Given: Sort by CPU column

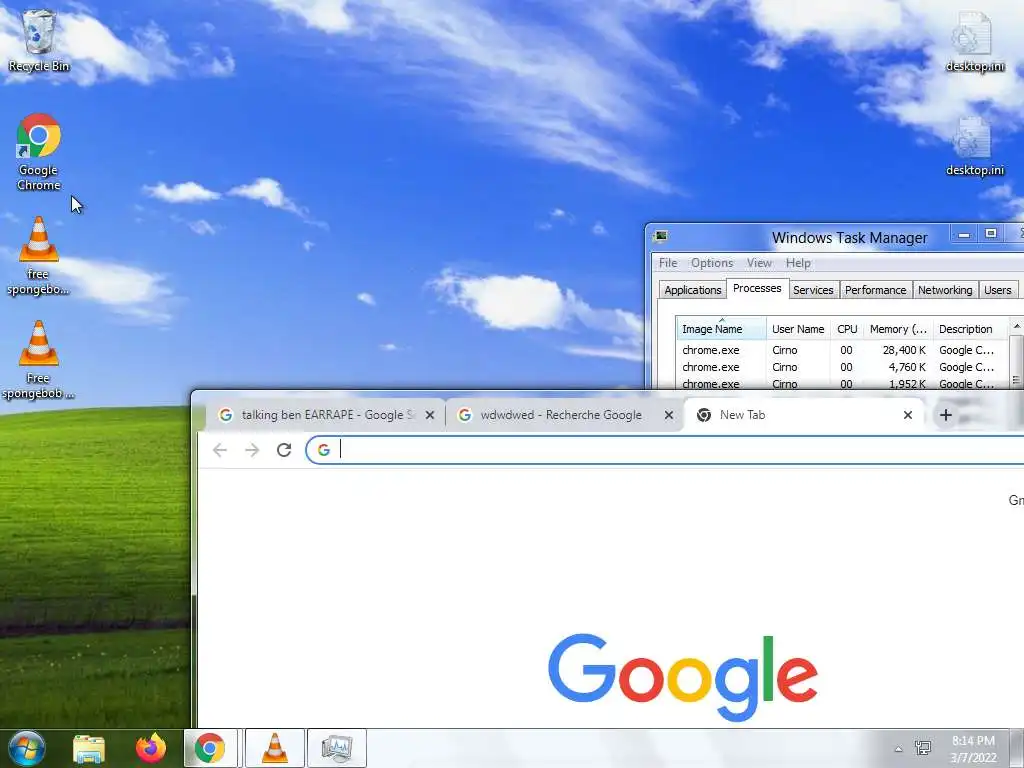Looking at the screenshot, I should [847, 329].
